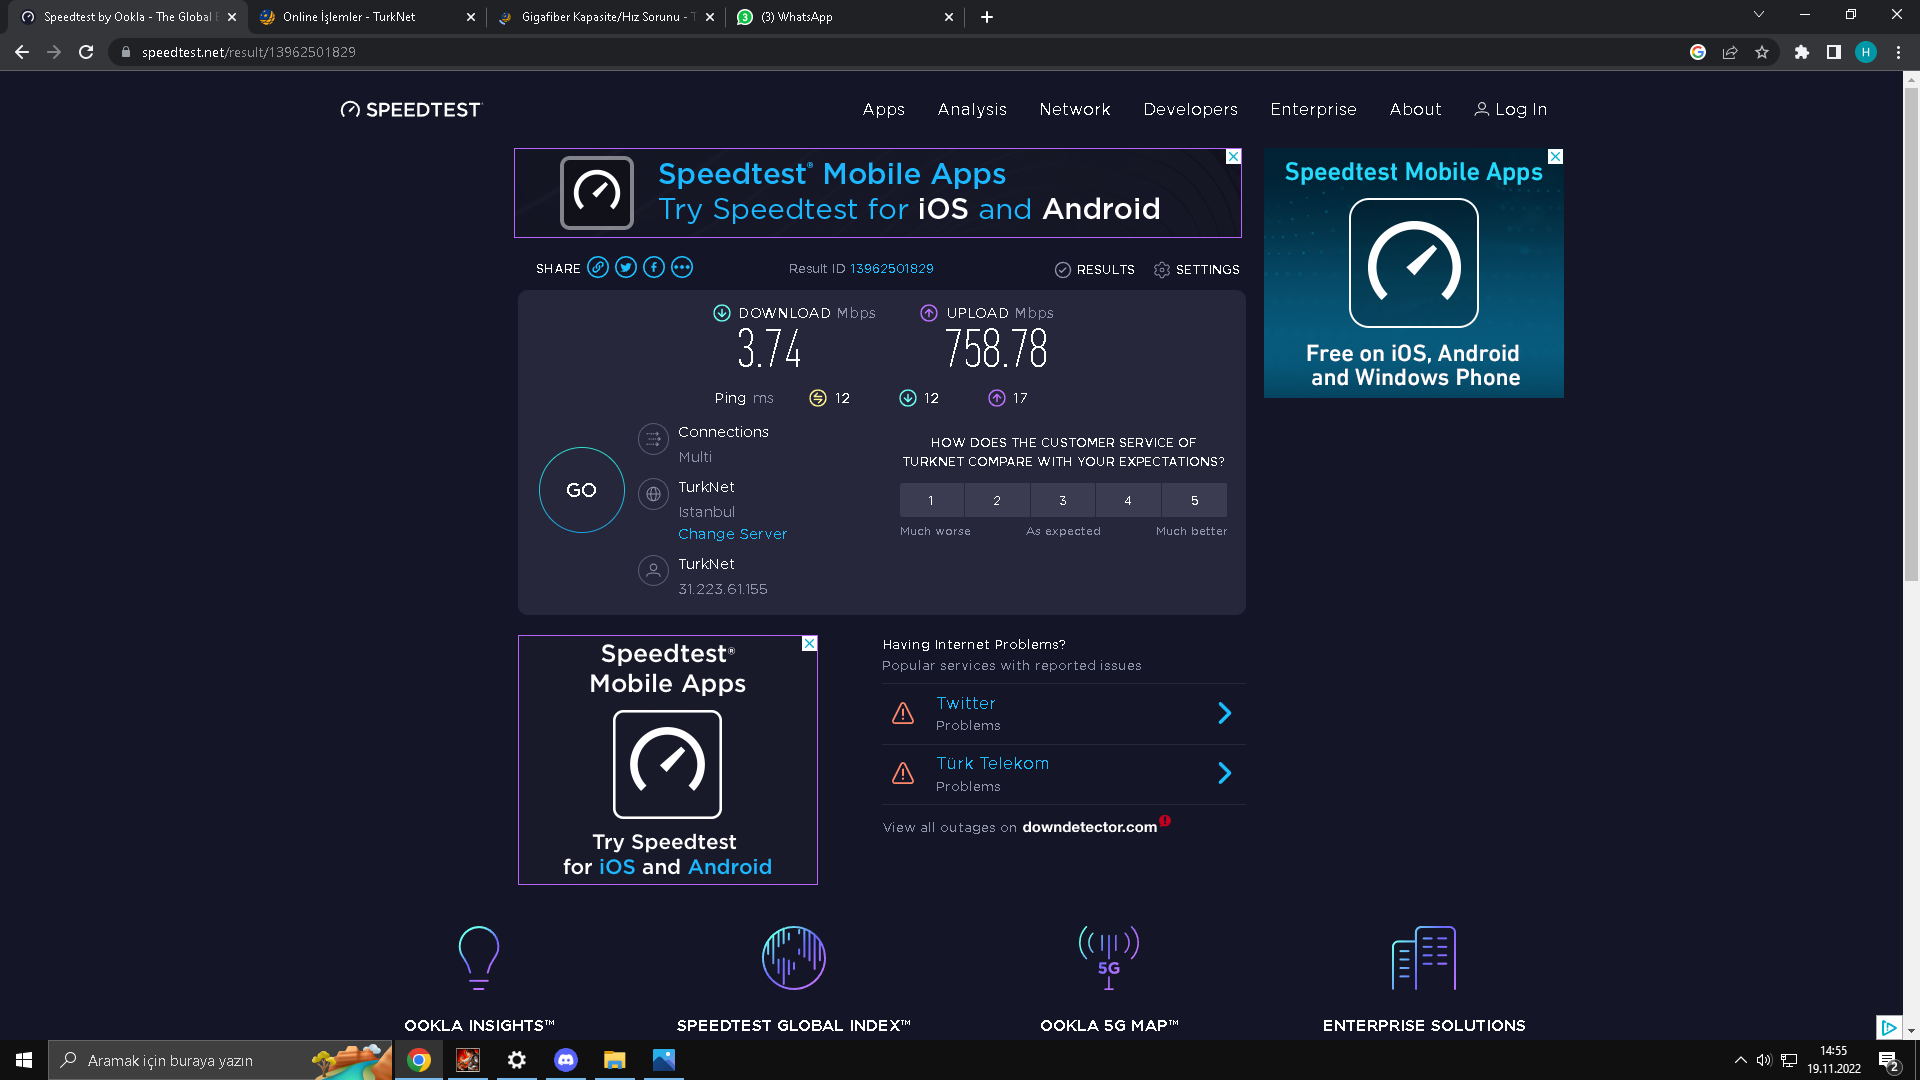Image resolution: width=1920 pixels, height=1080 pixels.
Task: Share this page icon in address bar
Action: pyautogui.click(x=1730, y=52)
